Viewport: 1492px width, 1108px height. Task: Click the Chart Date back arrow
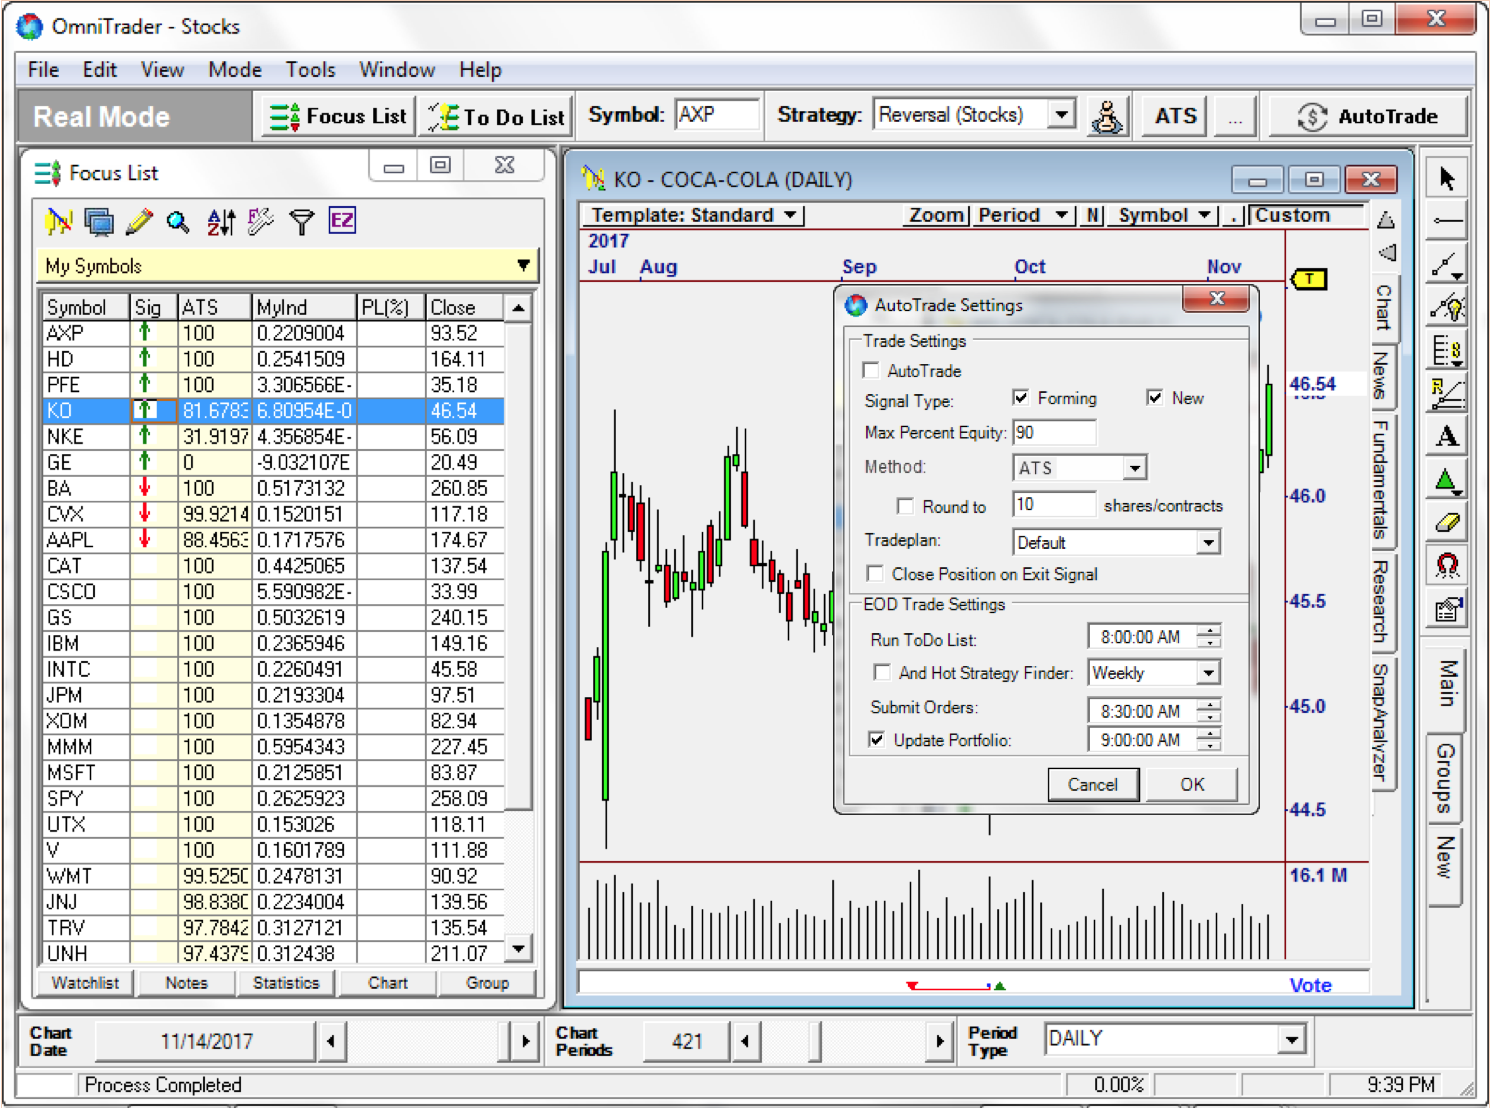click(331, 1041)
